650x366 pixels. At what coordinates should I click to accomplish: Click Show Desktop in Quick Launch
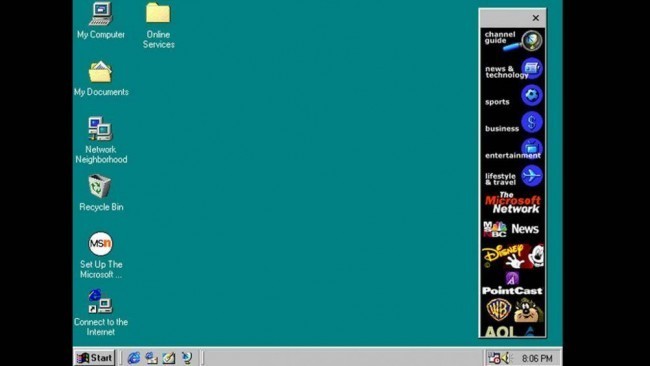click(x=169, y=358)
